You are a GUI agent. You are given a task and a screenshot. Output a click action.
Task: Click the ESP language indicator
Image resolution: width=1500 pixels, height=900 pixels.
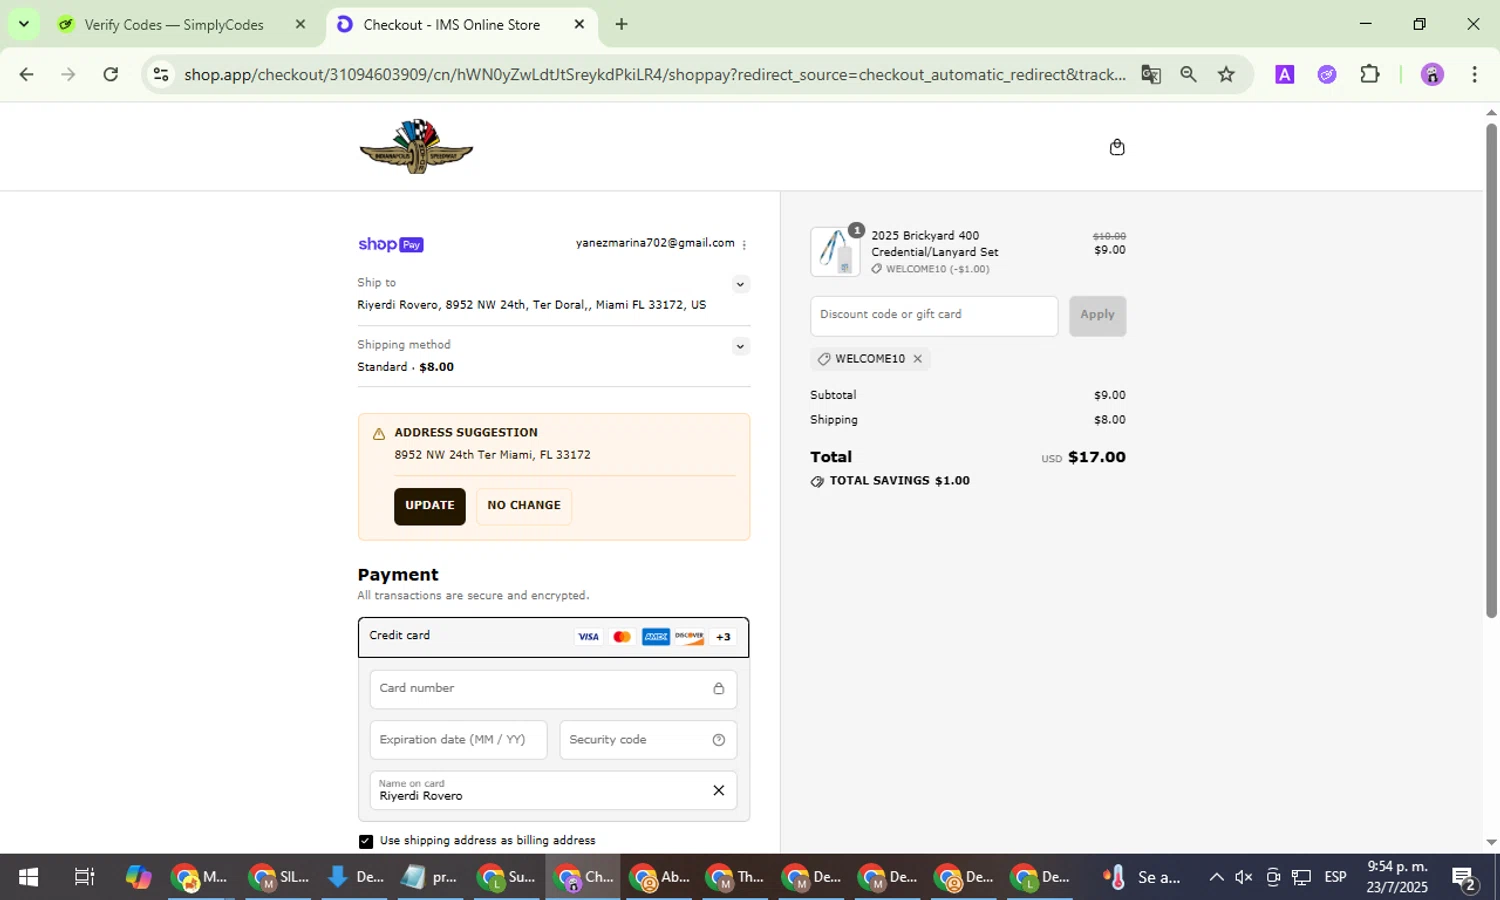coord(1335,877)
